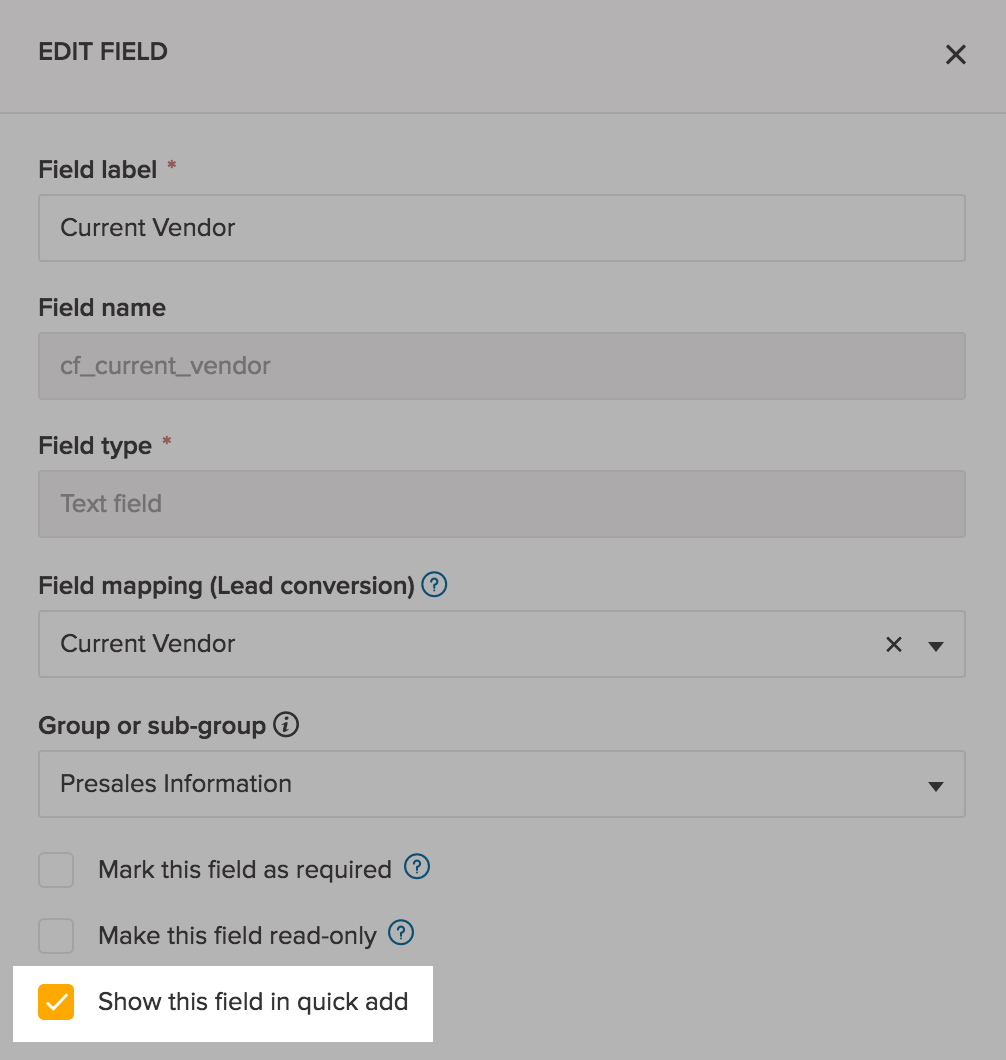
Task: Click the 'Mark this field as required' label
Action: 244,870
